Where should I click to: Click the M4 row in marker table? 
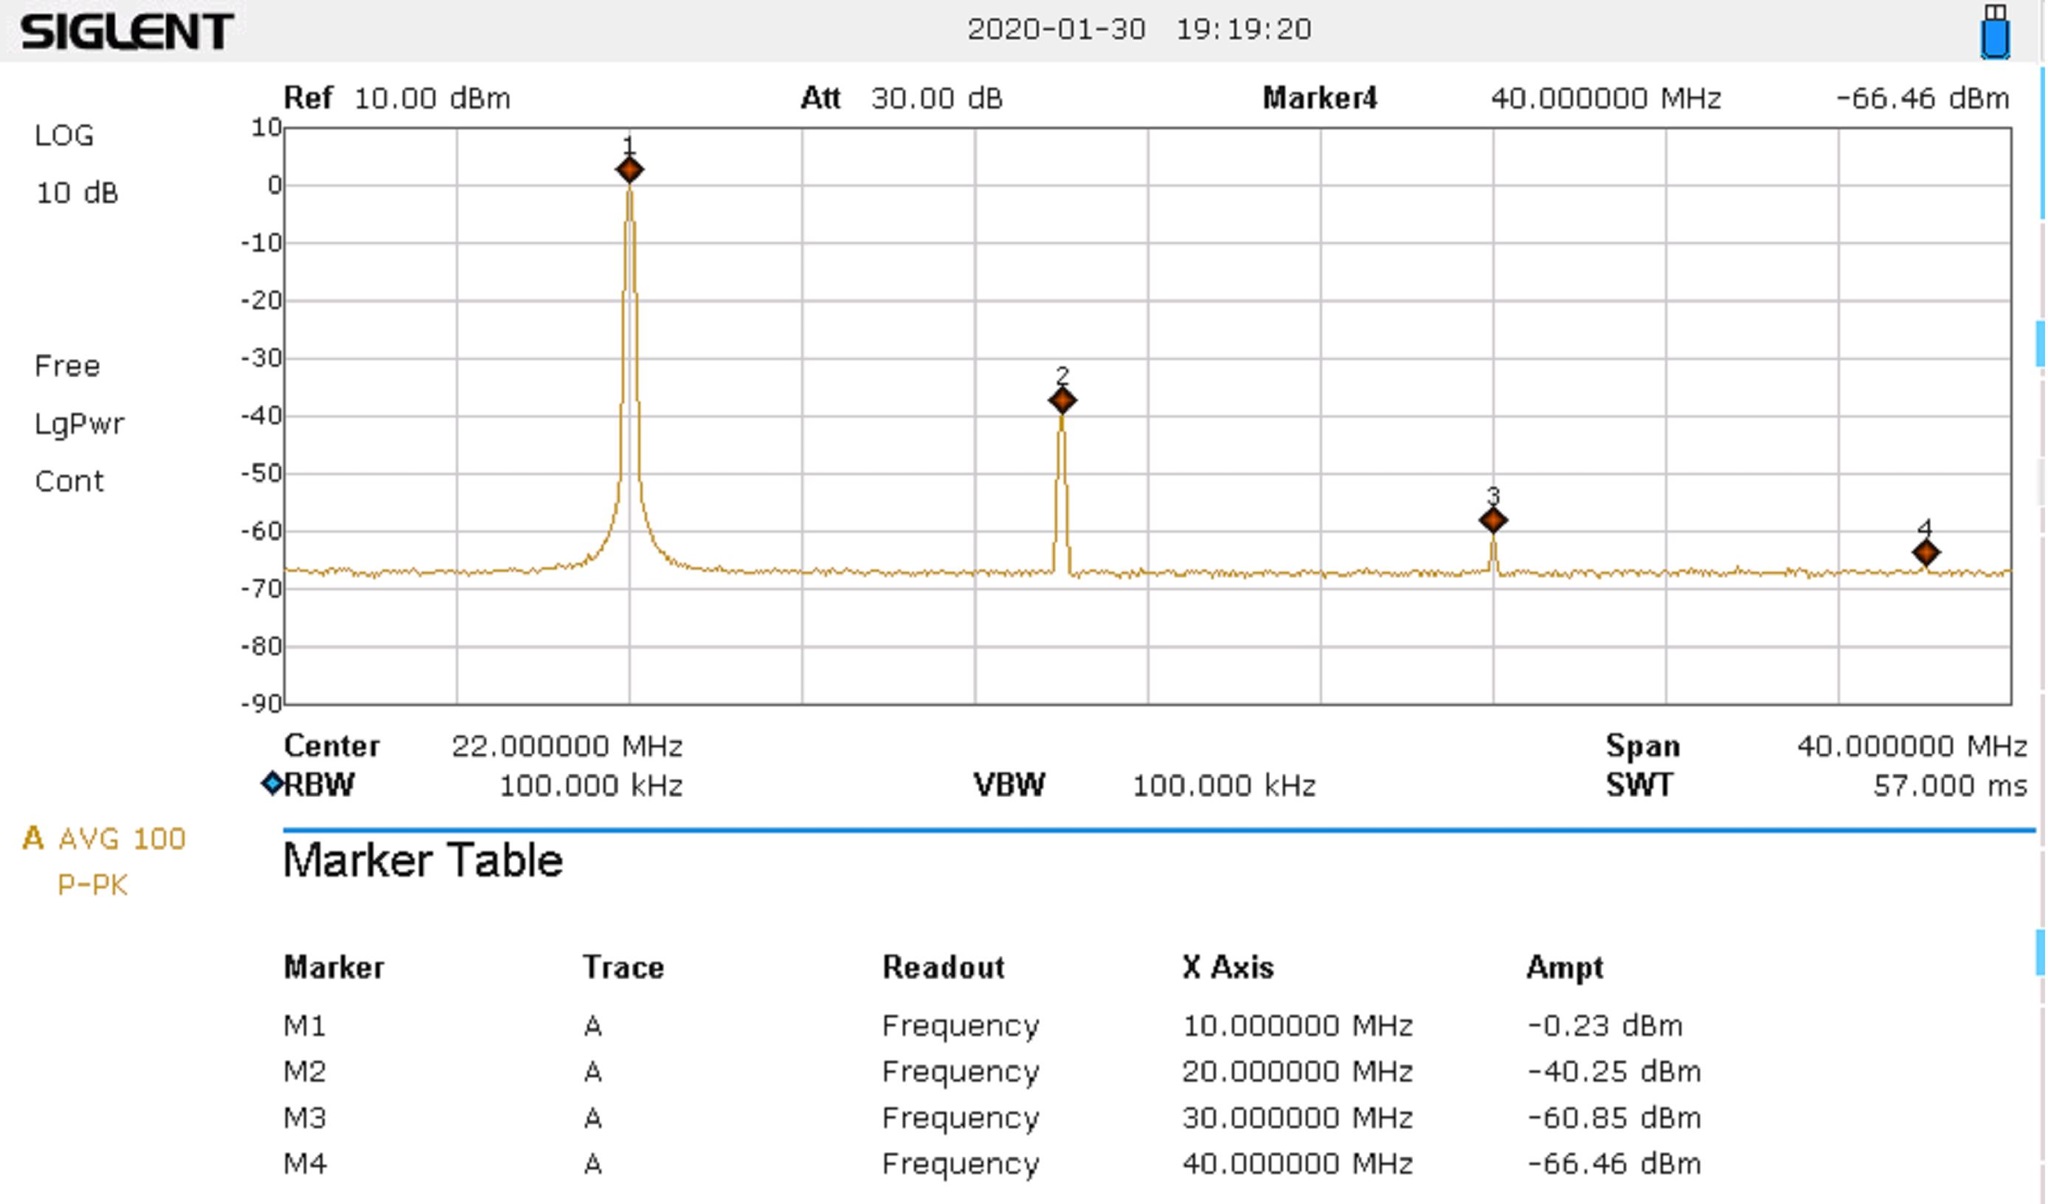pos(992,1164)
